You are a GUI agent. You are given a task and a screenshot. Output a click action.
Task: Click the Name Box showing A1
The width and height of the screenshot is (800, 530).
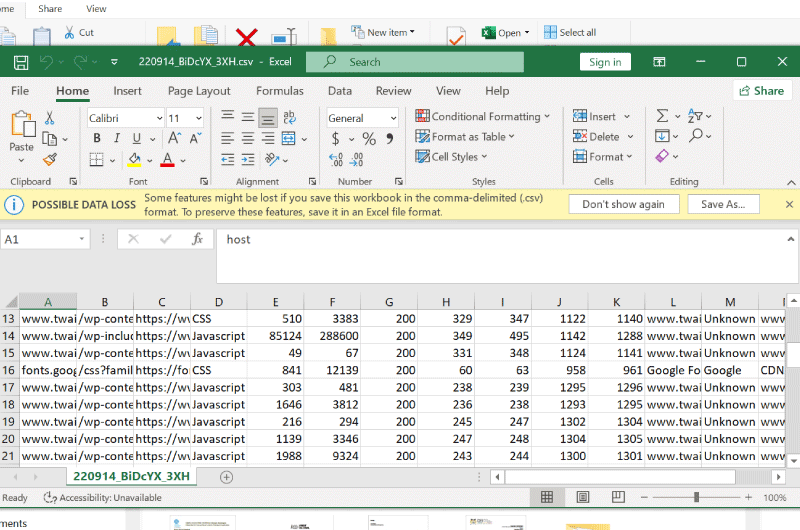(x=45, y=239)
